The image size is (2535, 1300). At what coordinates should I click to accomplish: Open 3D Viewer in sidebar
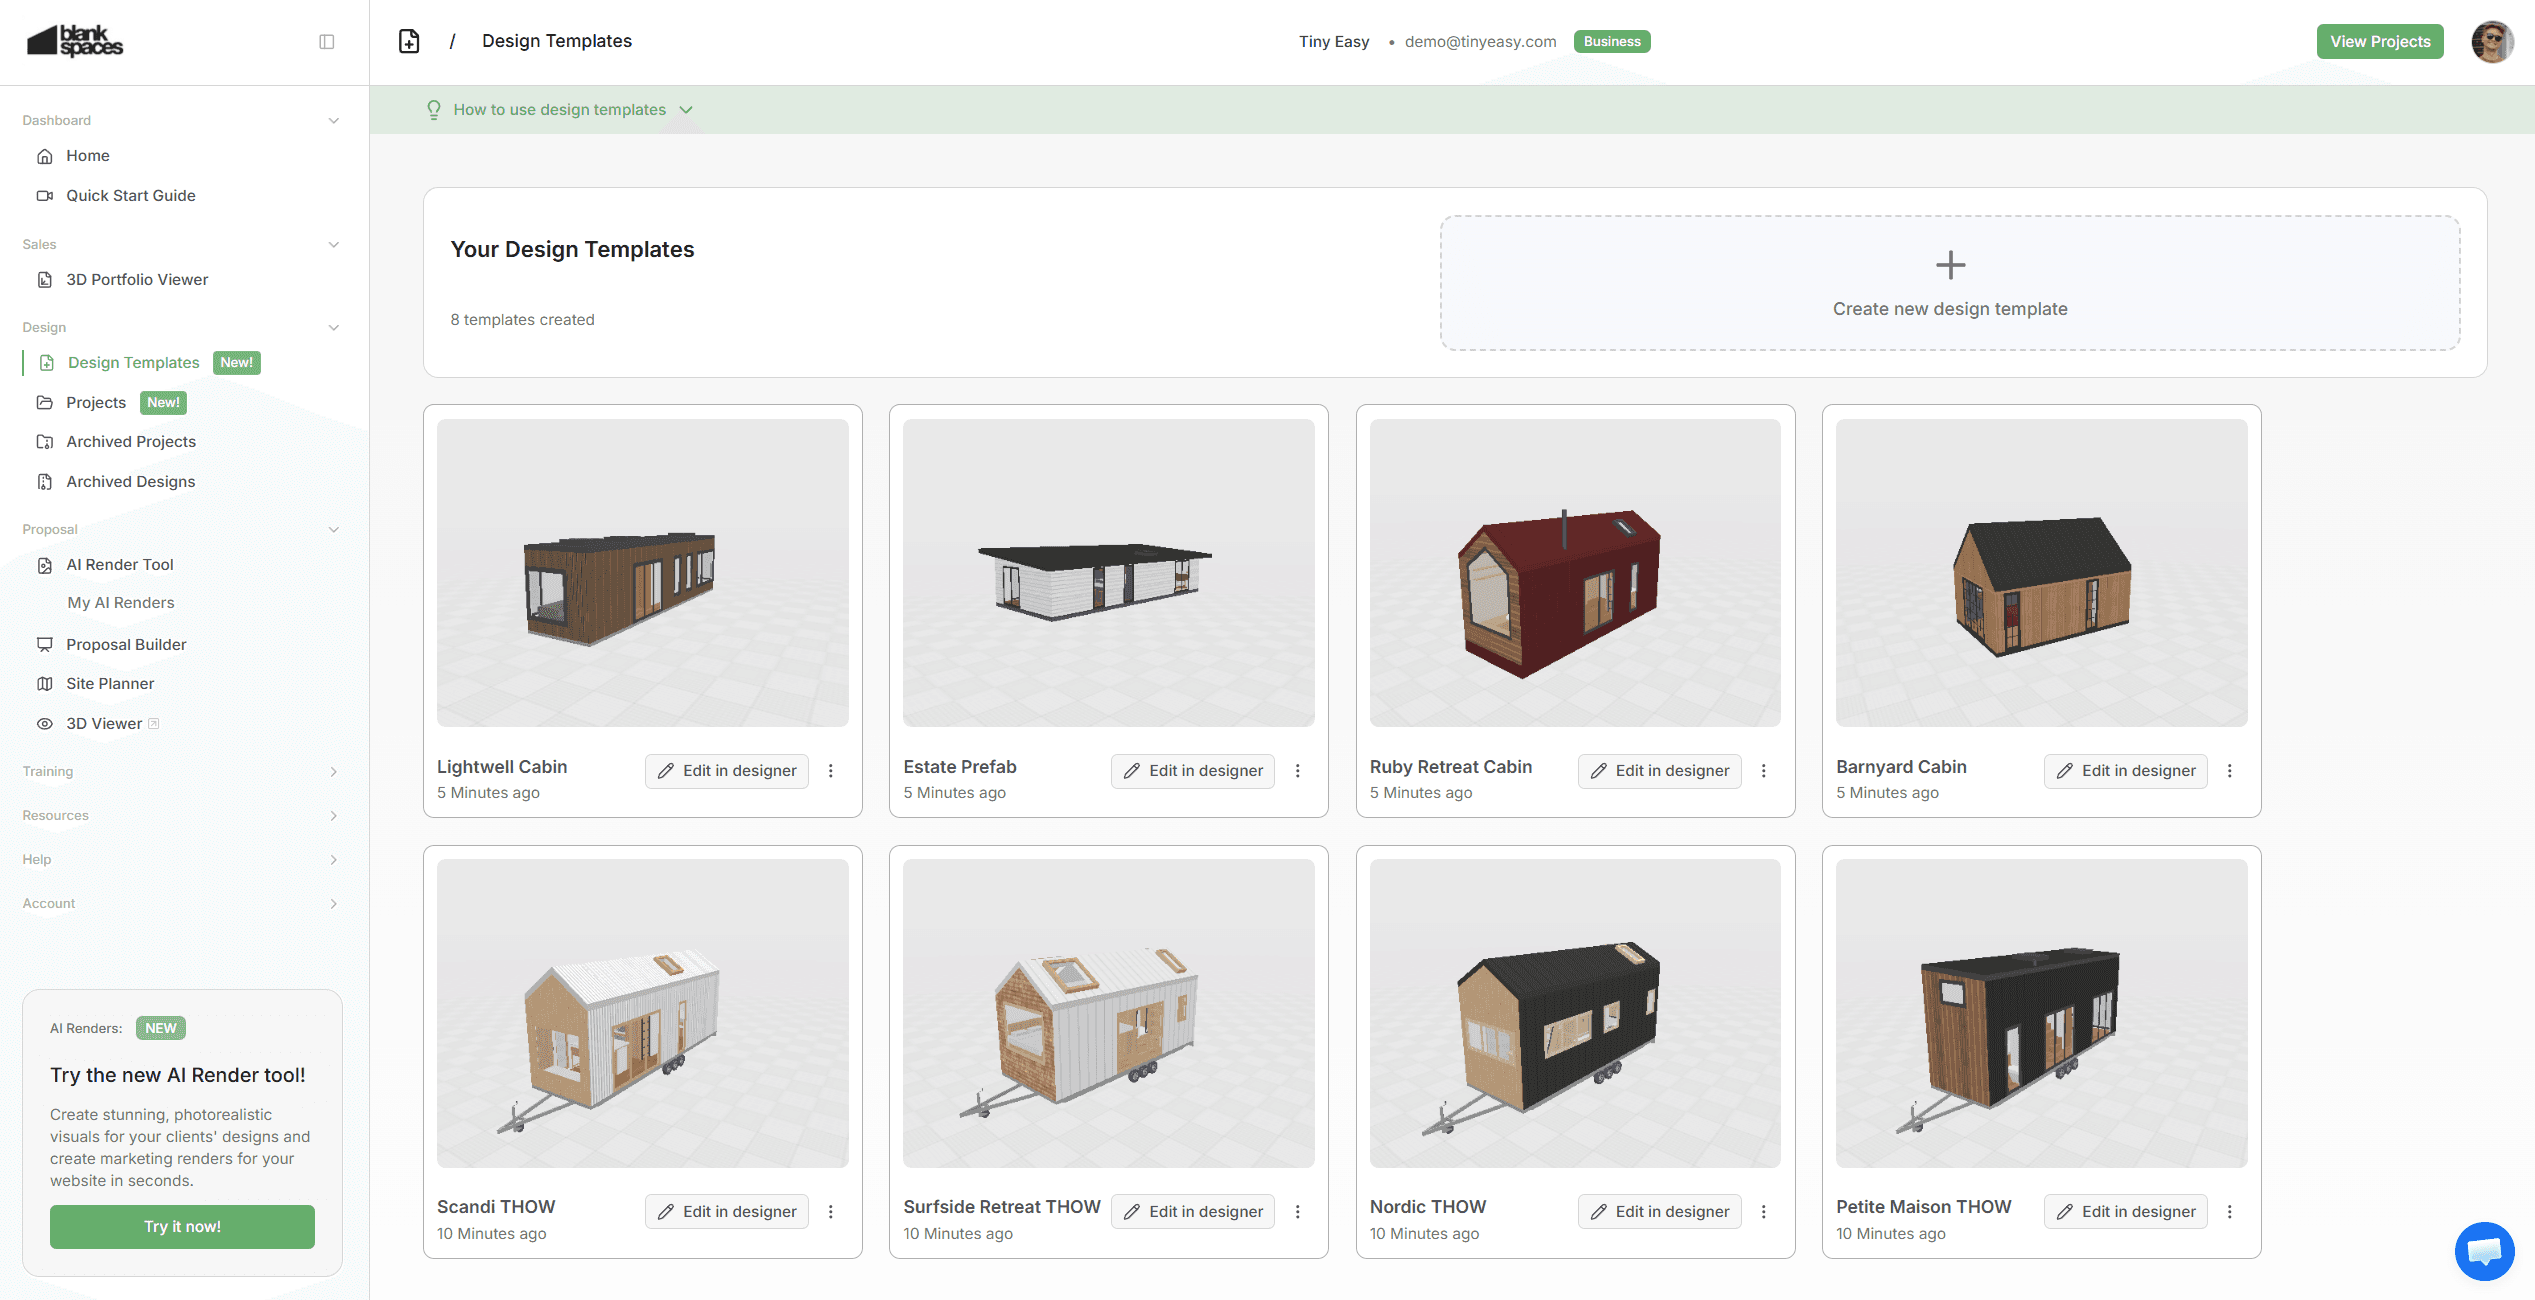tap(104, 724)
